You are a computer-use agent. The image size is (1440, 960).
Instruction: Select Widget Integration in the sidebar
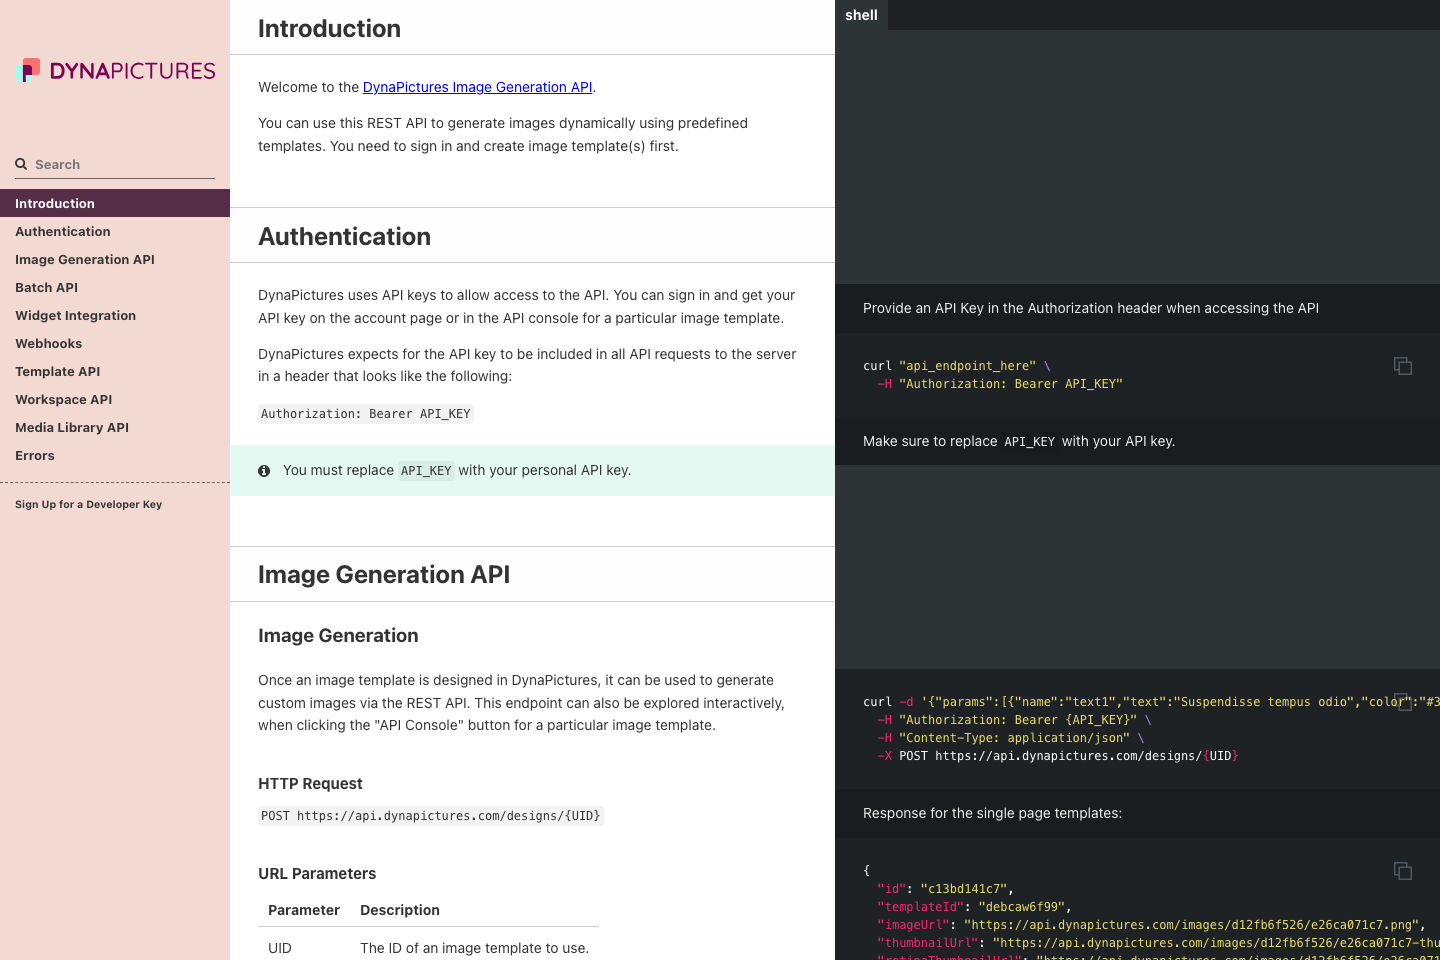[75, 315]
